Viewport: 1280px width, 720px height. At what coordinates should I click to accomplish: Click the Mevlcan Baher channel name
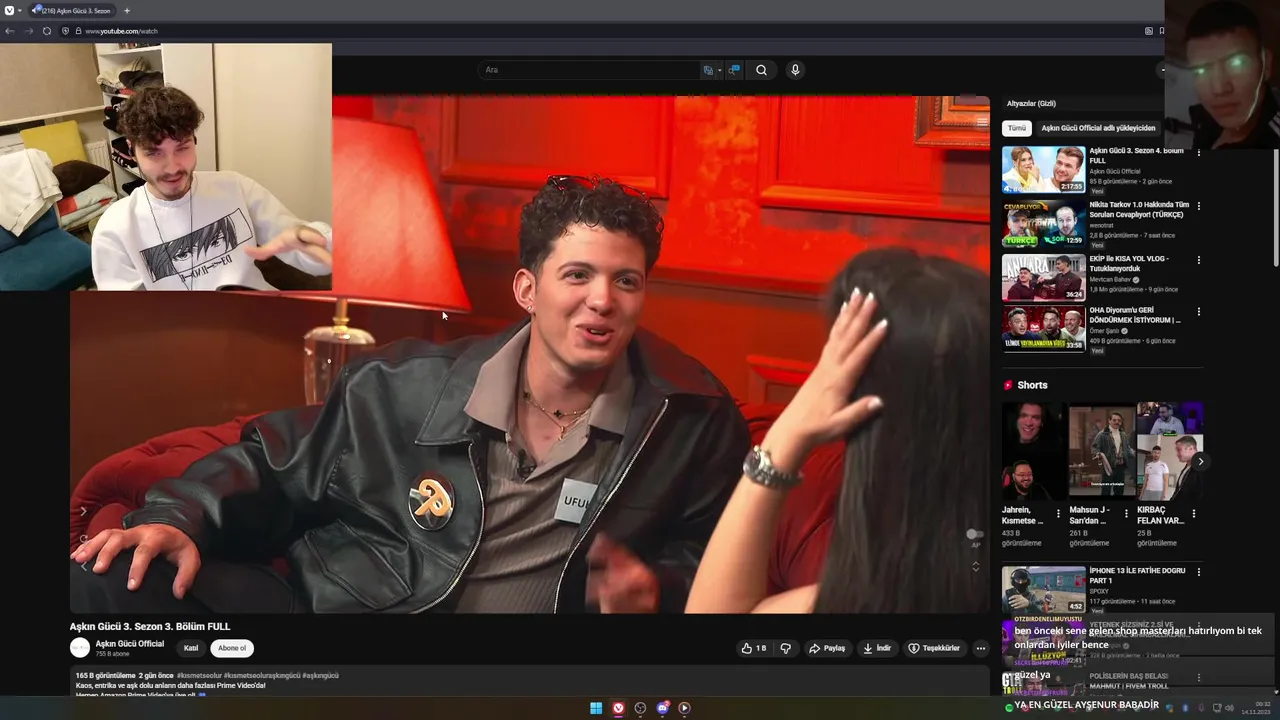[1110, 279]
